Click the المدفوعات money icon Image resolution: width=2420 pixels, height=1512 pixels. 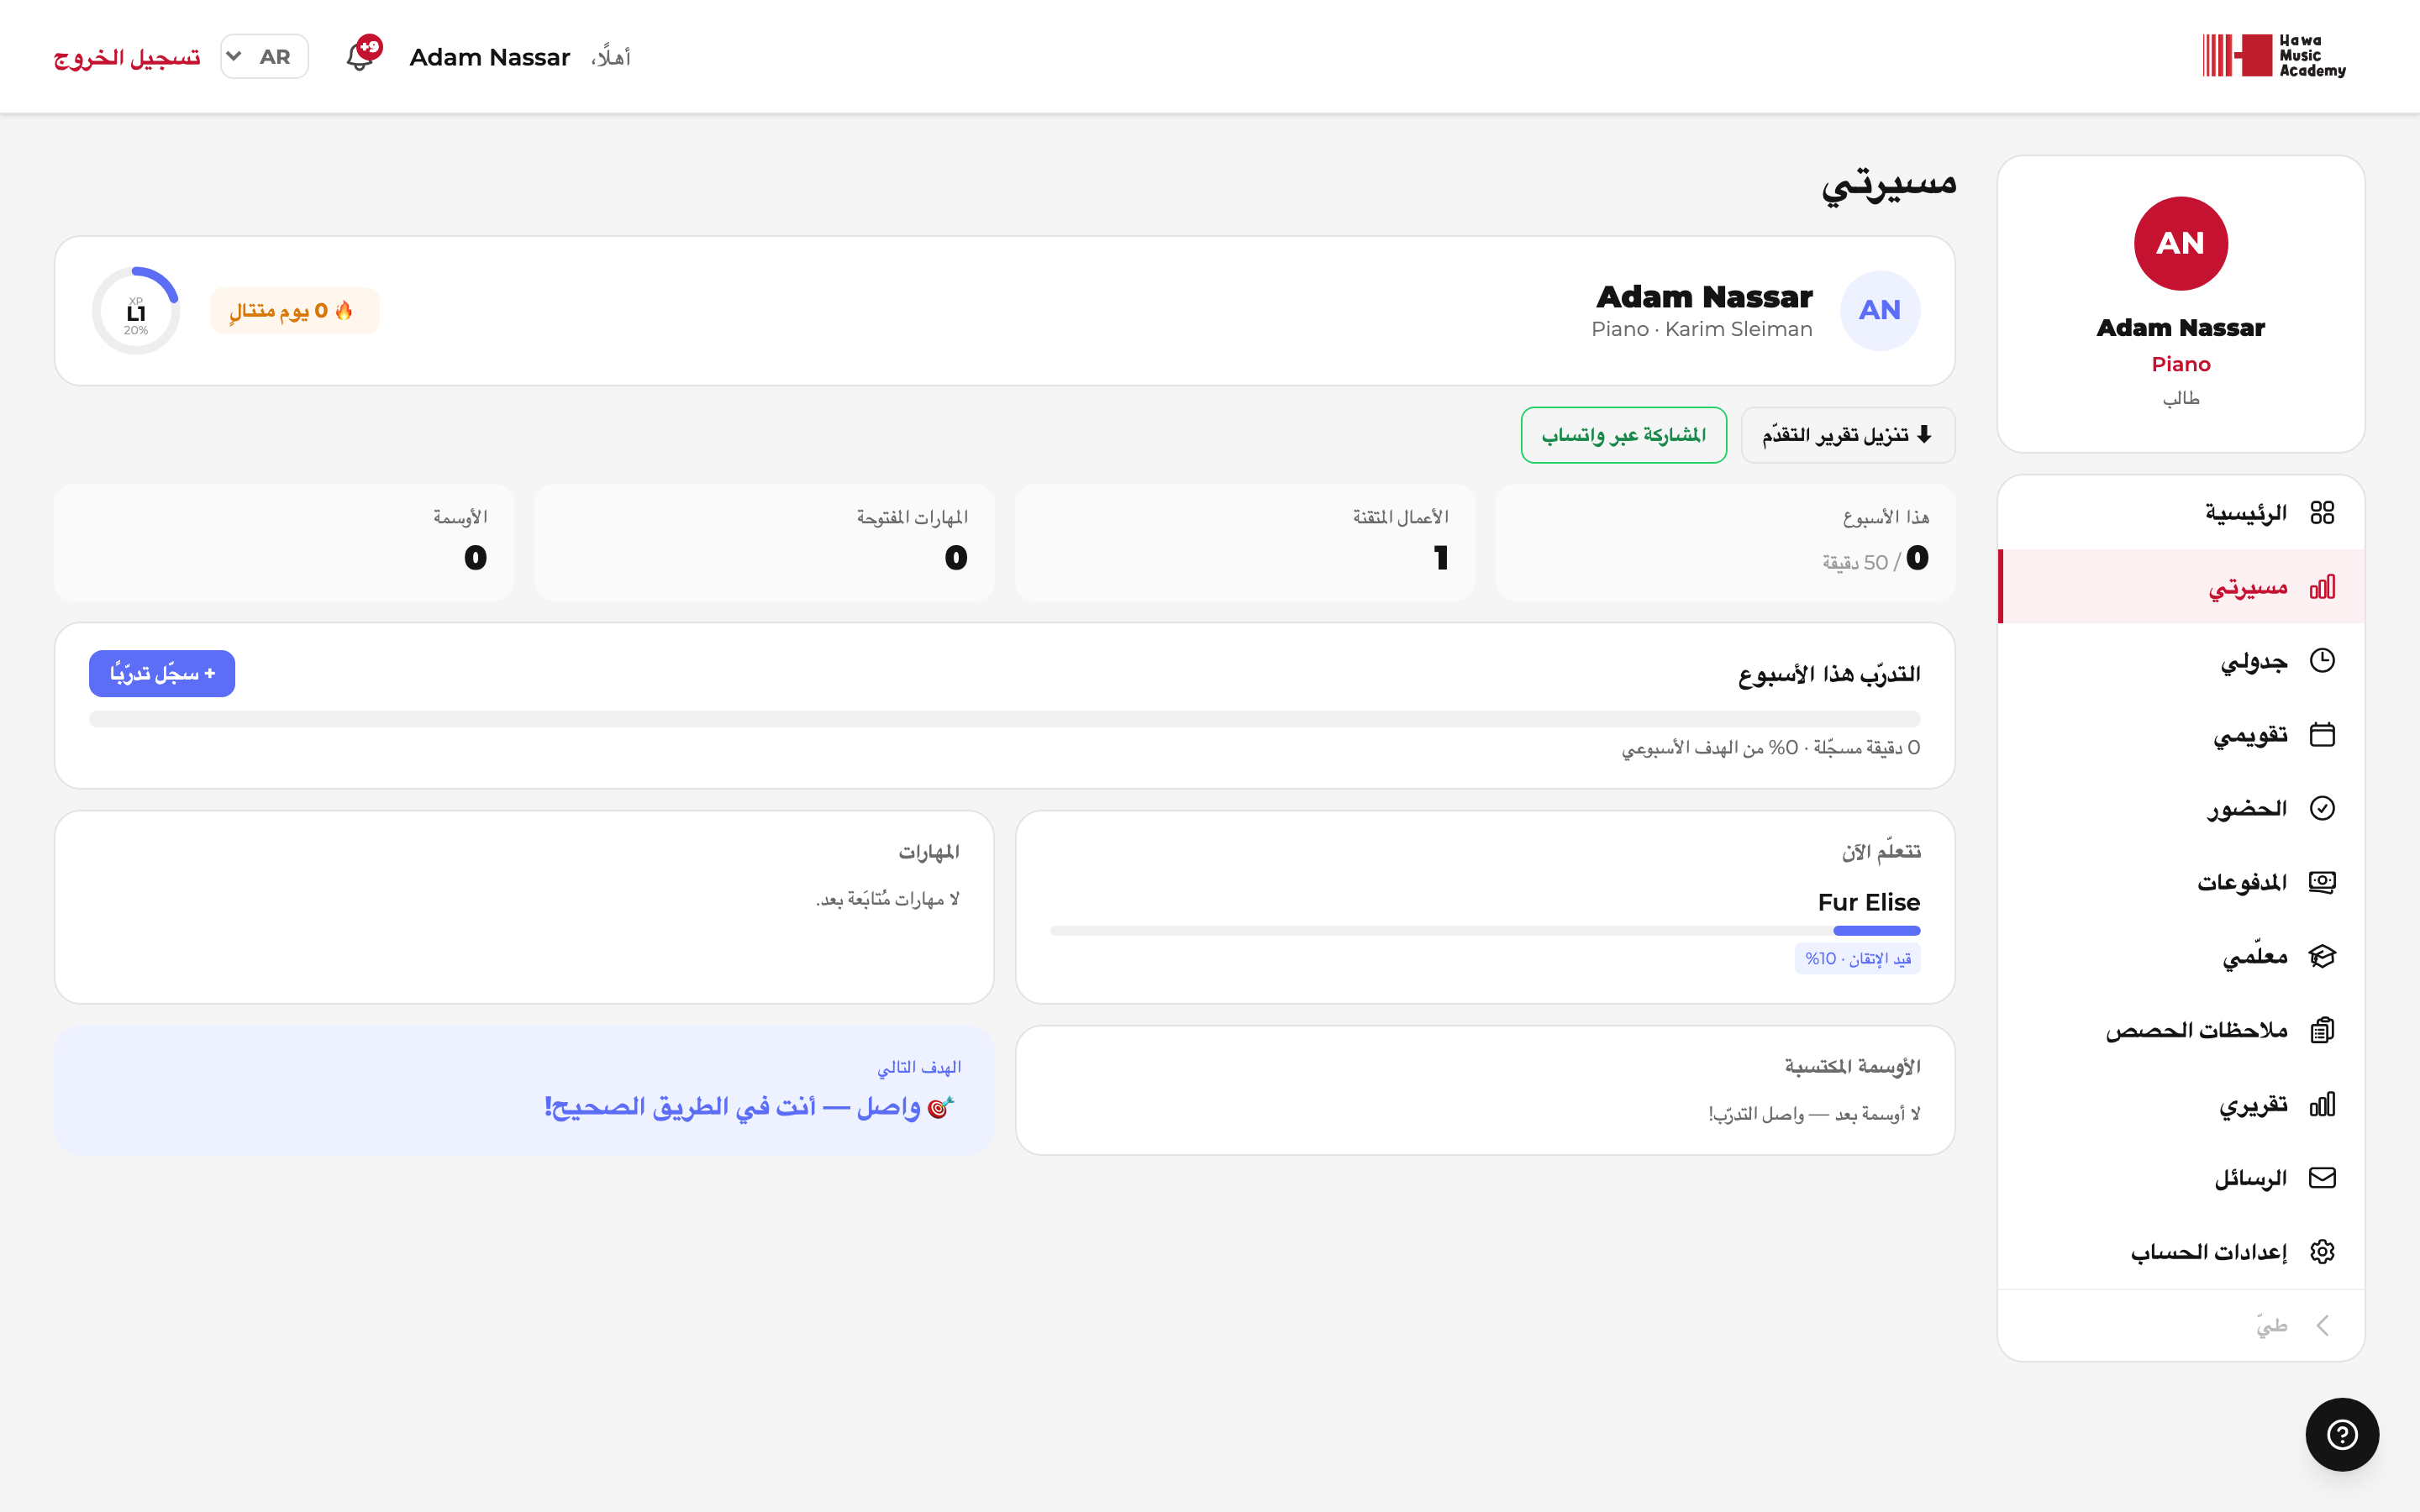coord(2322,882)
